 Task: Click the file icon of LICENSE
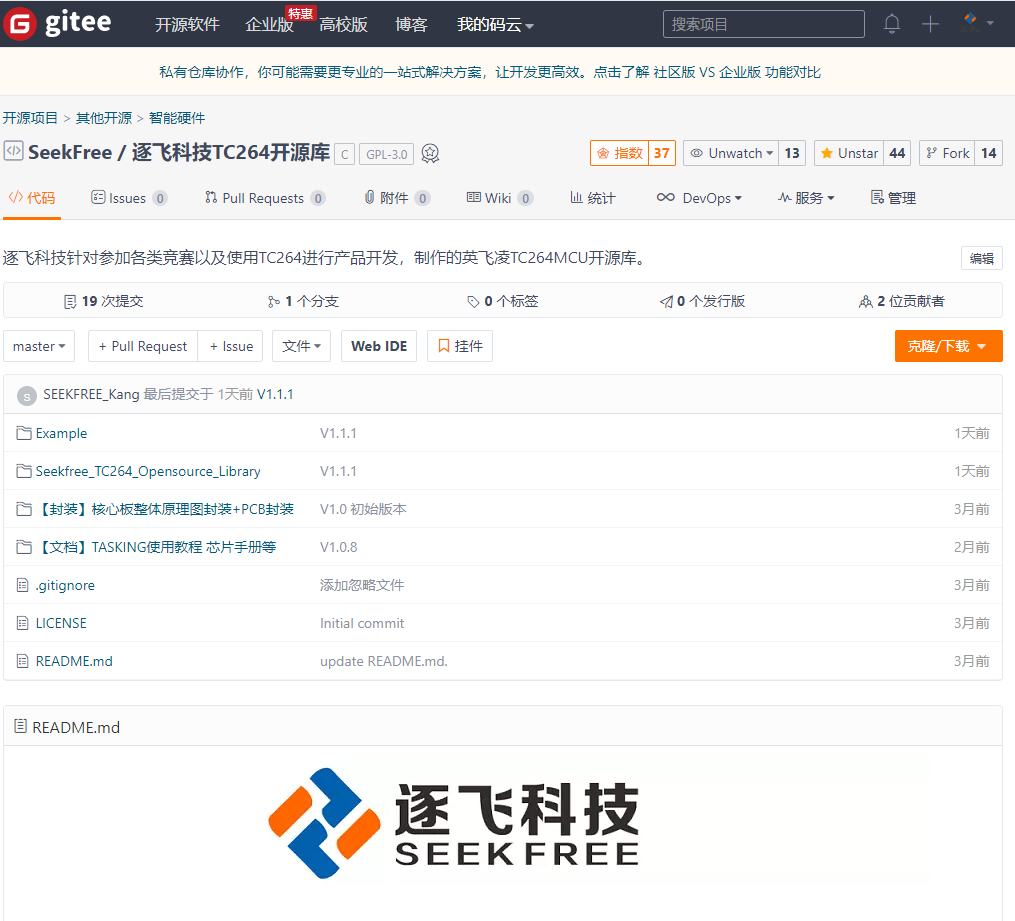(23, 623)
